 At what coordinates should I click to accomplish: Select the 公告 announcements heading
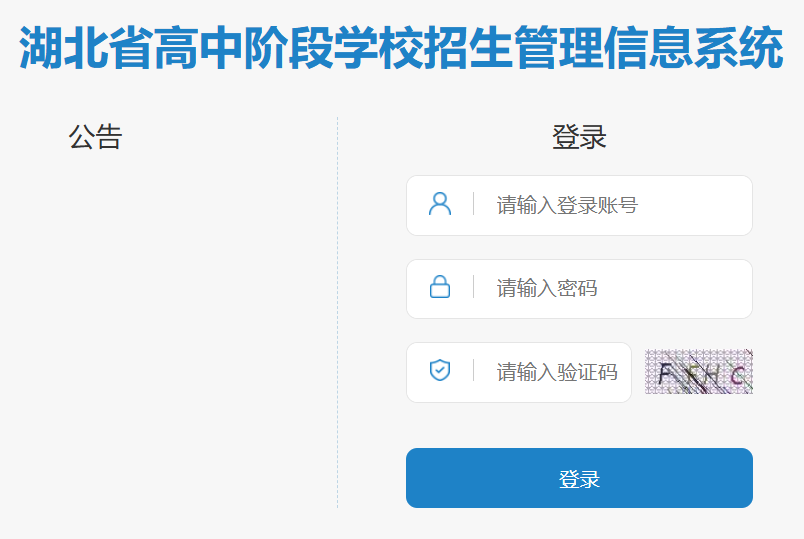(x=95, y=137)
